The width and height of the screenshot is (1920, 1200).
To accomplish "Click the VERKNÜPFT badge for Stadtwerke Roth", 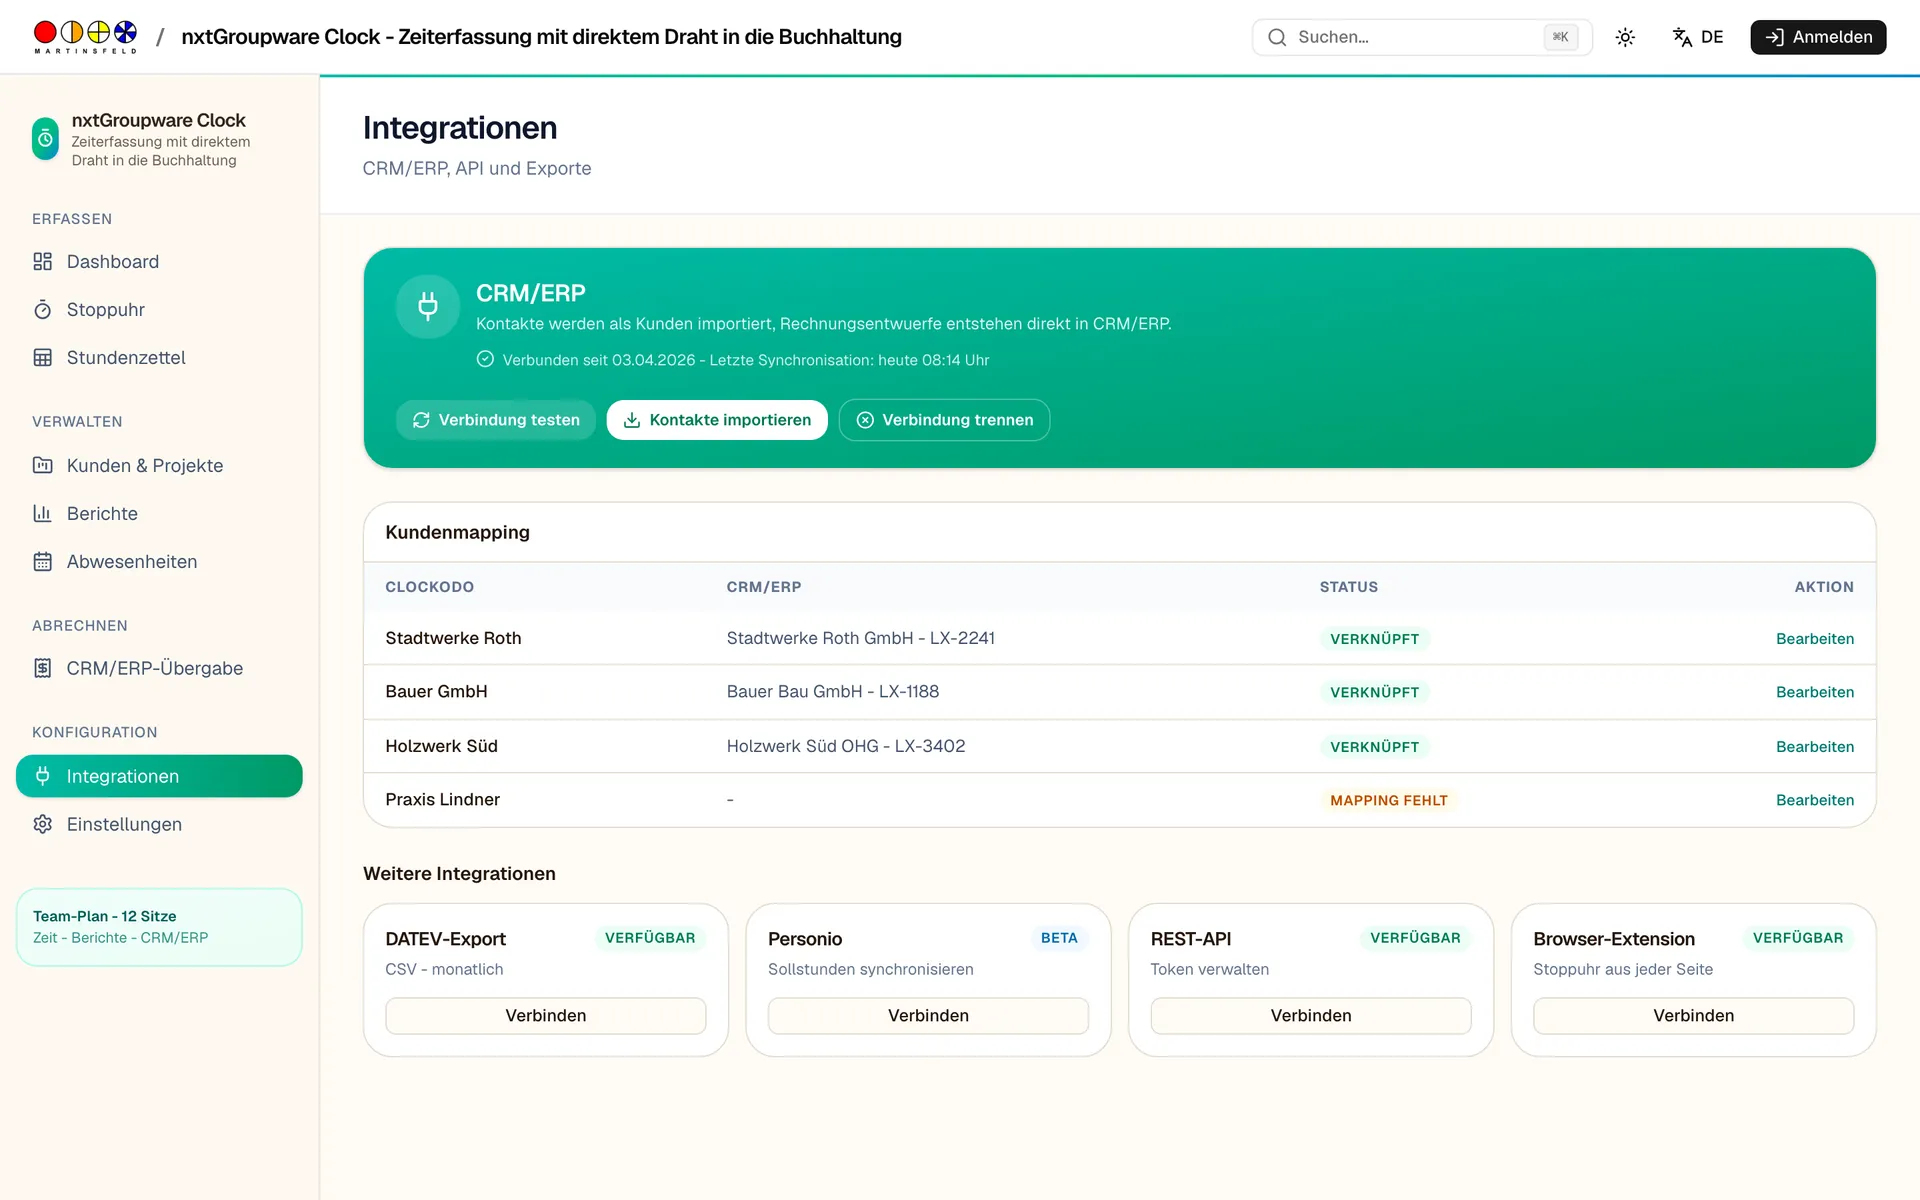I will (1374, 639).
